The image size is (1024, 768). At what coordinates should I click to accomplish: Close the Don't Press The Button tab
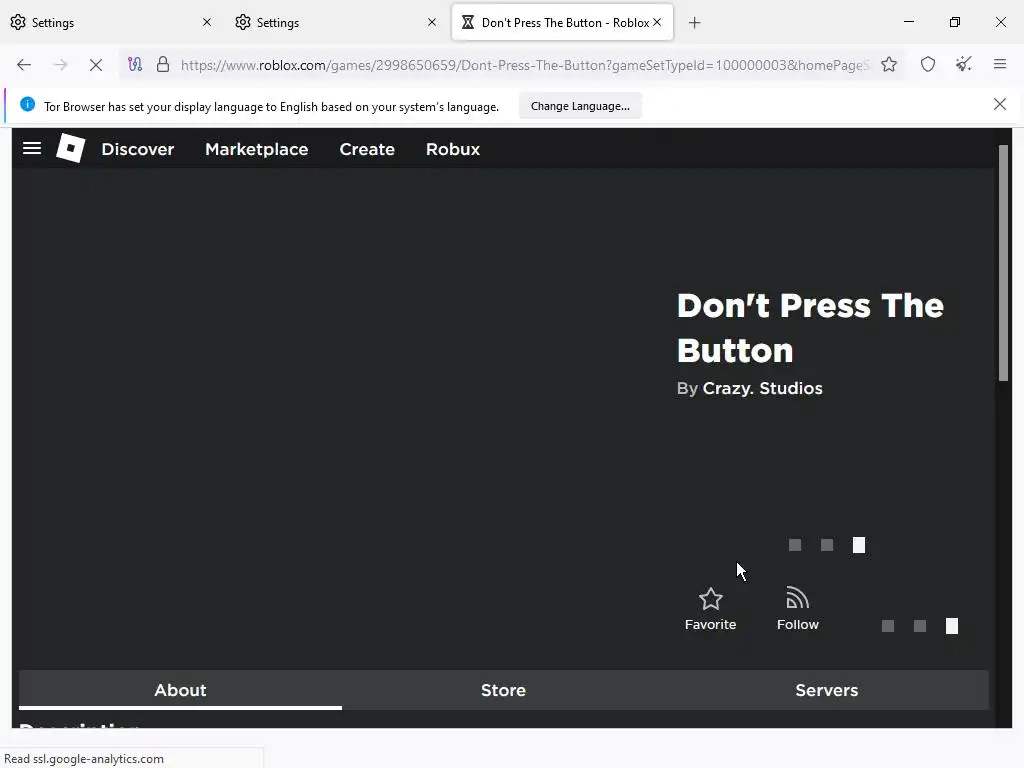[657, 22]
